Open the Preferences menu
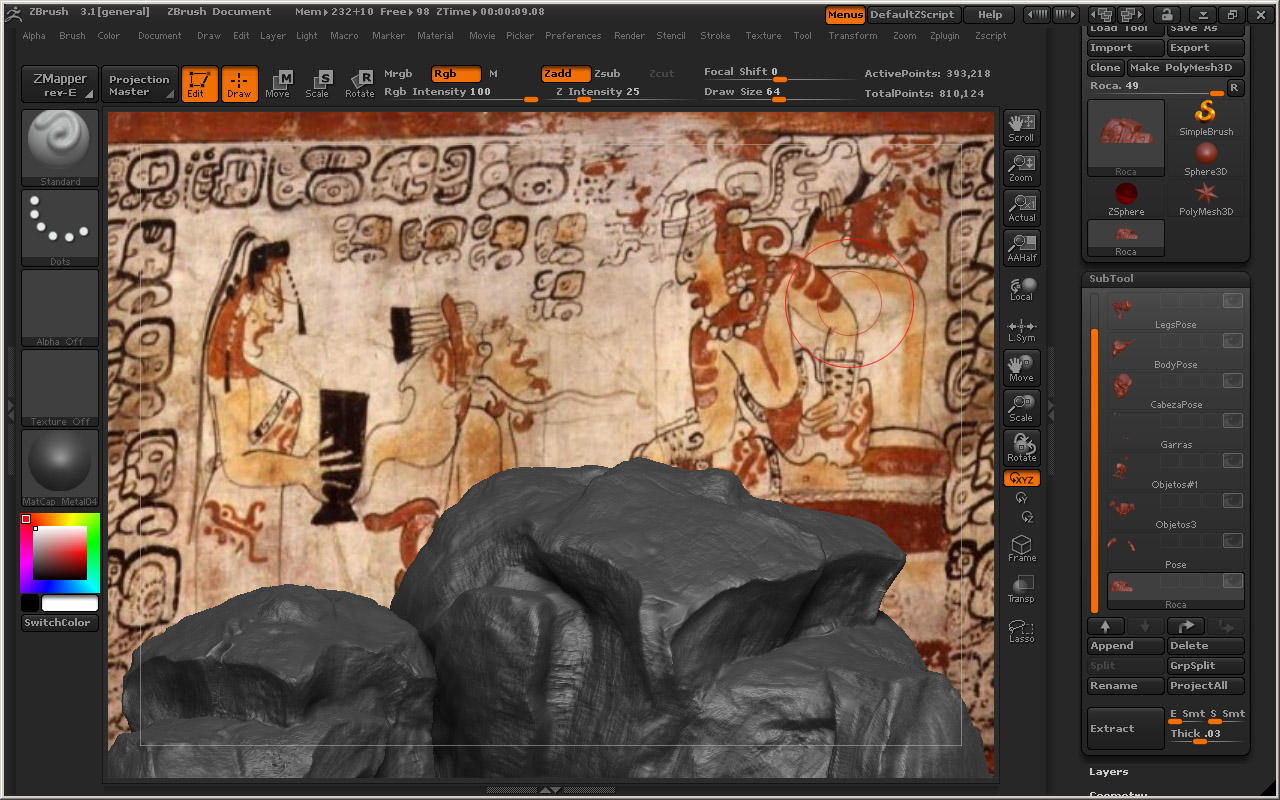Image resolution: width=1280 pixels, height=800 pixels. [x=573, y=36]
